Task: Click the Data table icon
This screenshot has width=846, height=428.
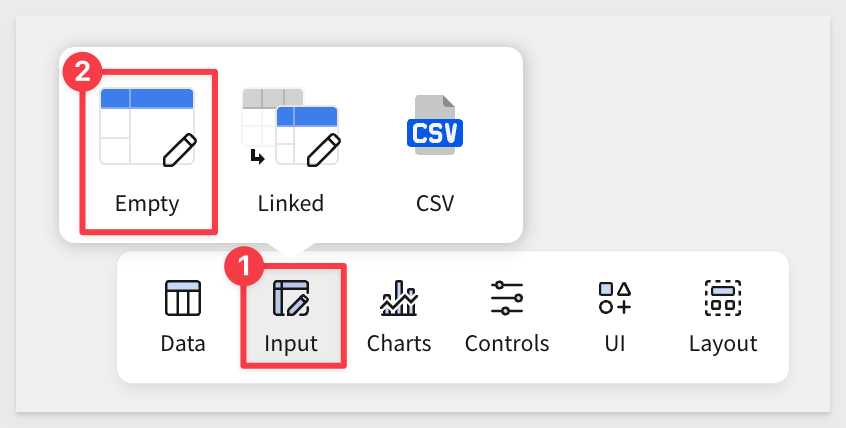Action: pyautogui.click(x=183, y=298)
